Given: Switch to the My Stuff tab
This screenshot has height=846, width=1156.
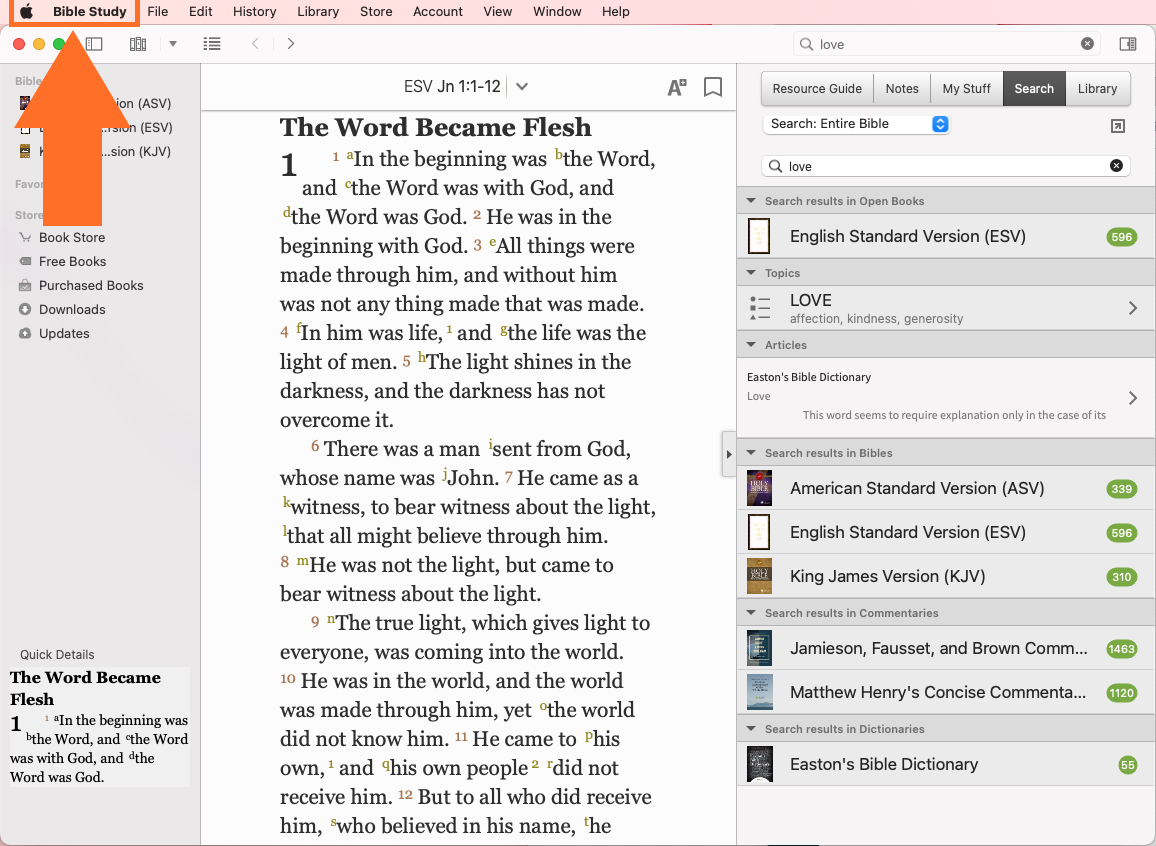Looking at the screenshot, I should pos(967,88).
